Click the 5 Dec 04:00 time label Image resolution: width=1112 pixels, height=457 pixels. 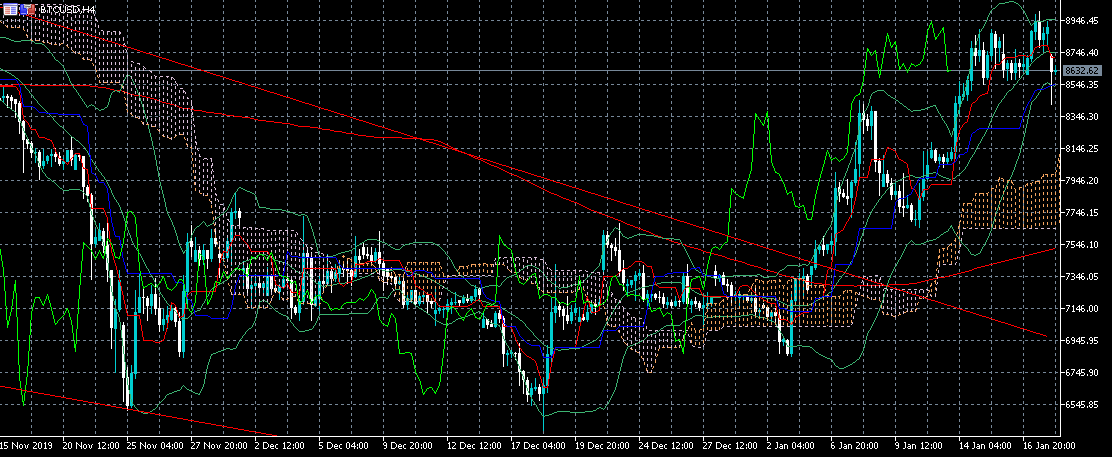click(341, 446)
